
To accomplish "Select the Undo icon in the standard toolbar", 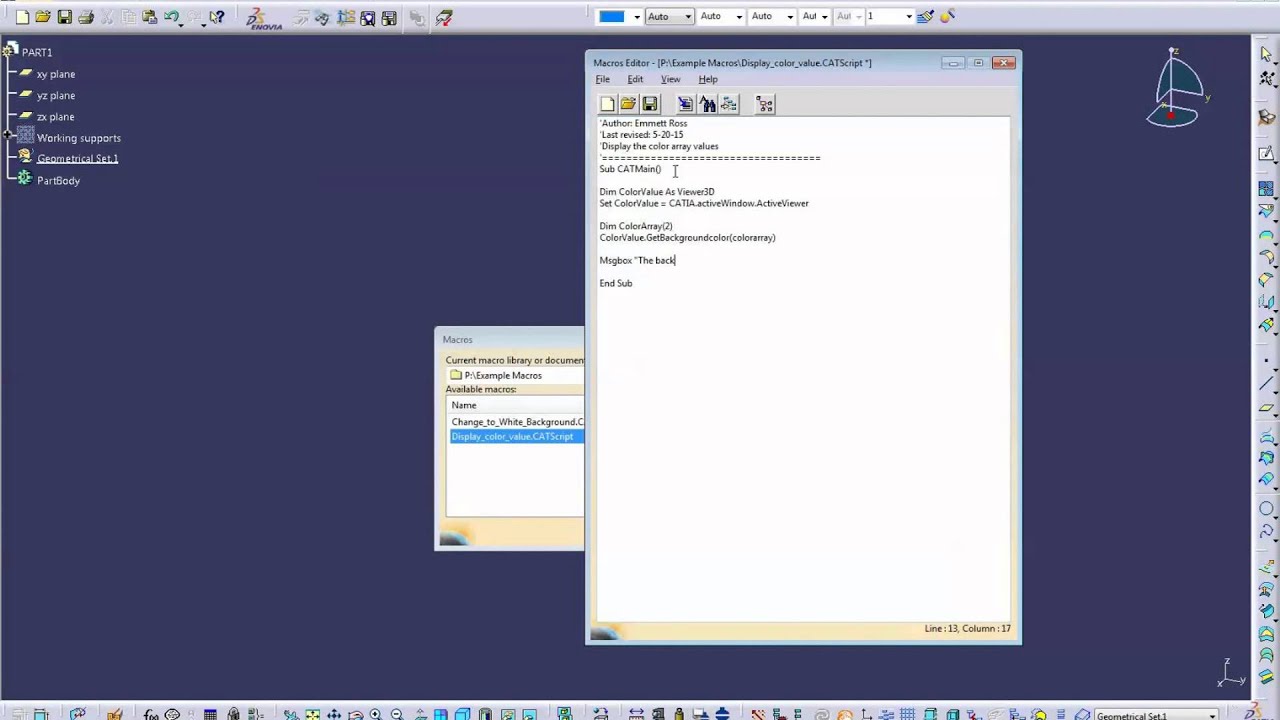I will click(x=169, y=16).
